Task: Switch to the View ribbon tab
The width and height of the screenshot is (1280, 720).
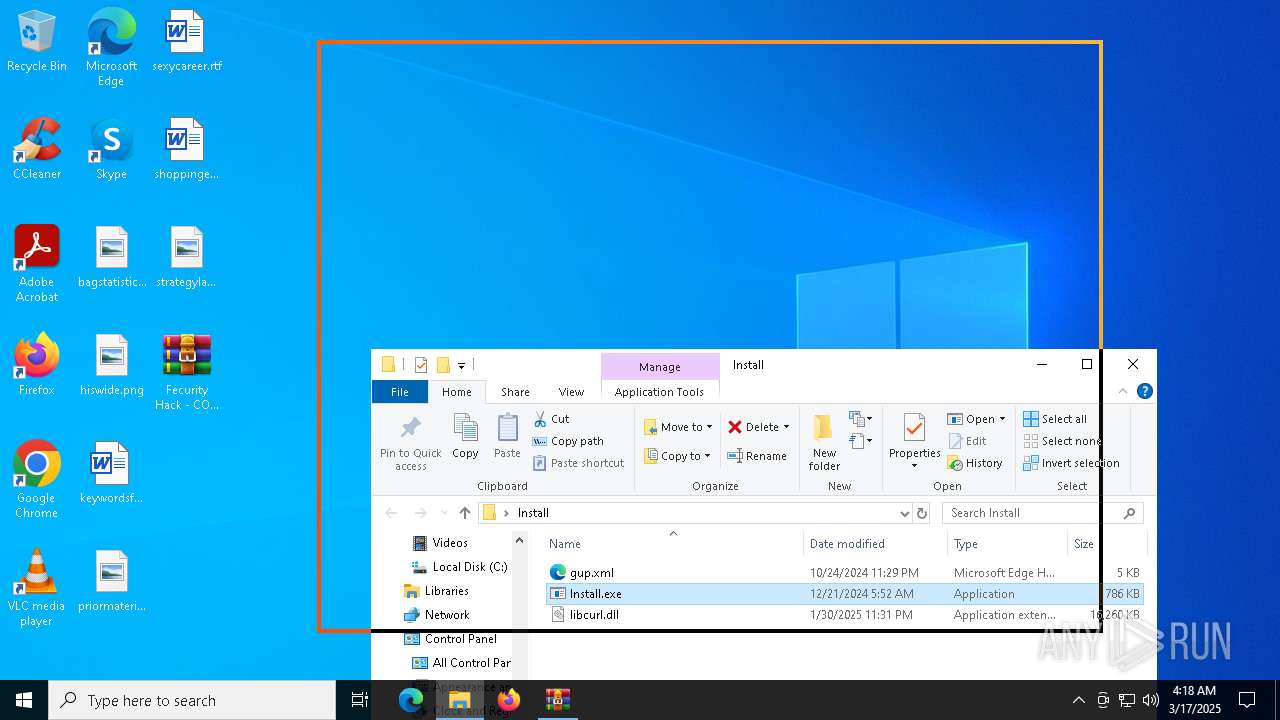Action: (x=571, y=392)
